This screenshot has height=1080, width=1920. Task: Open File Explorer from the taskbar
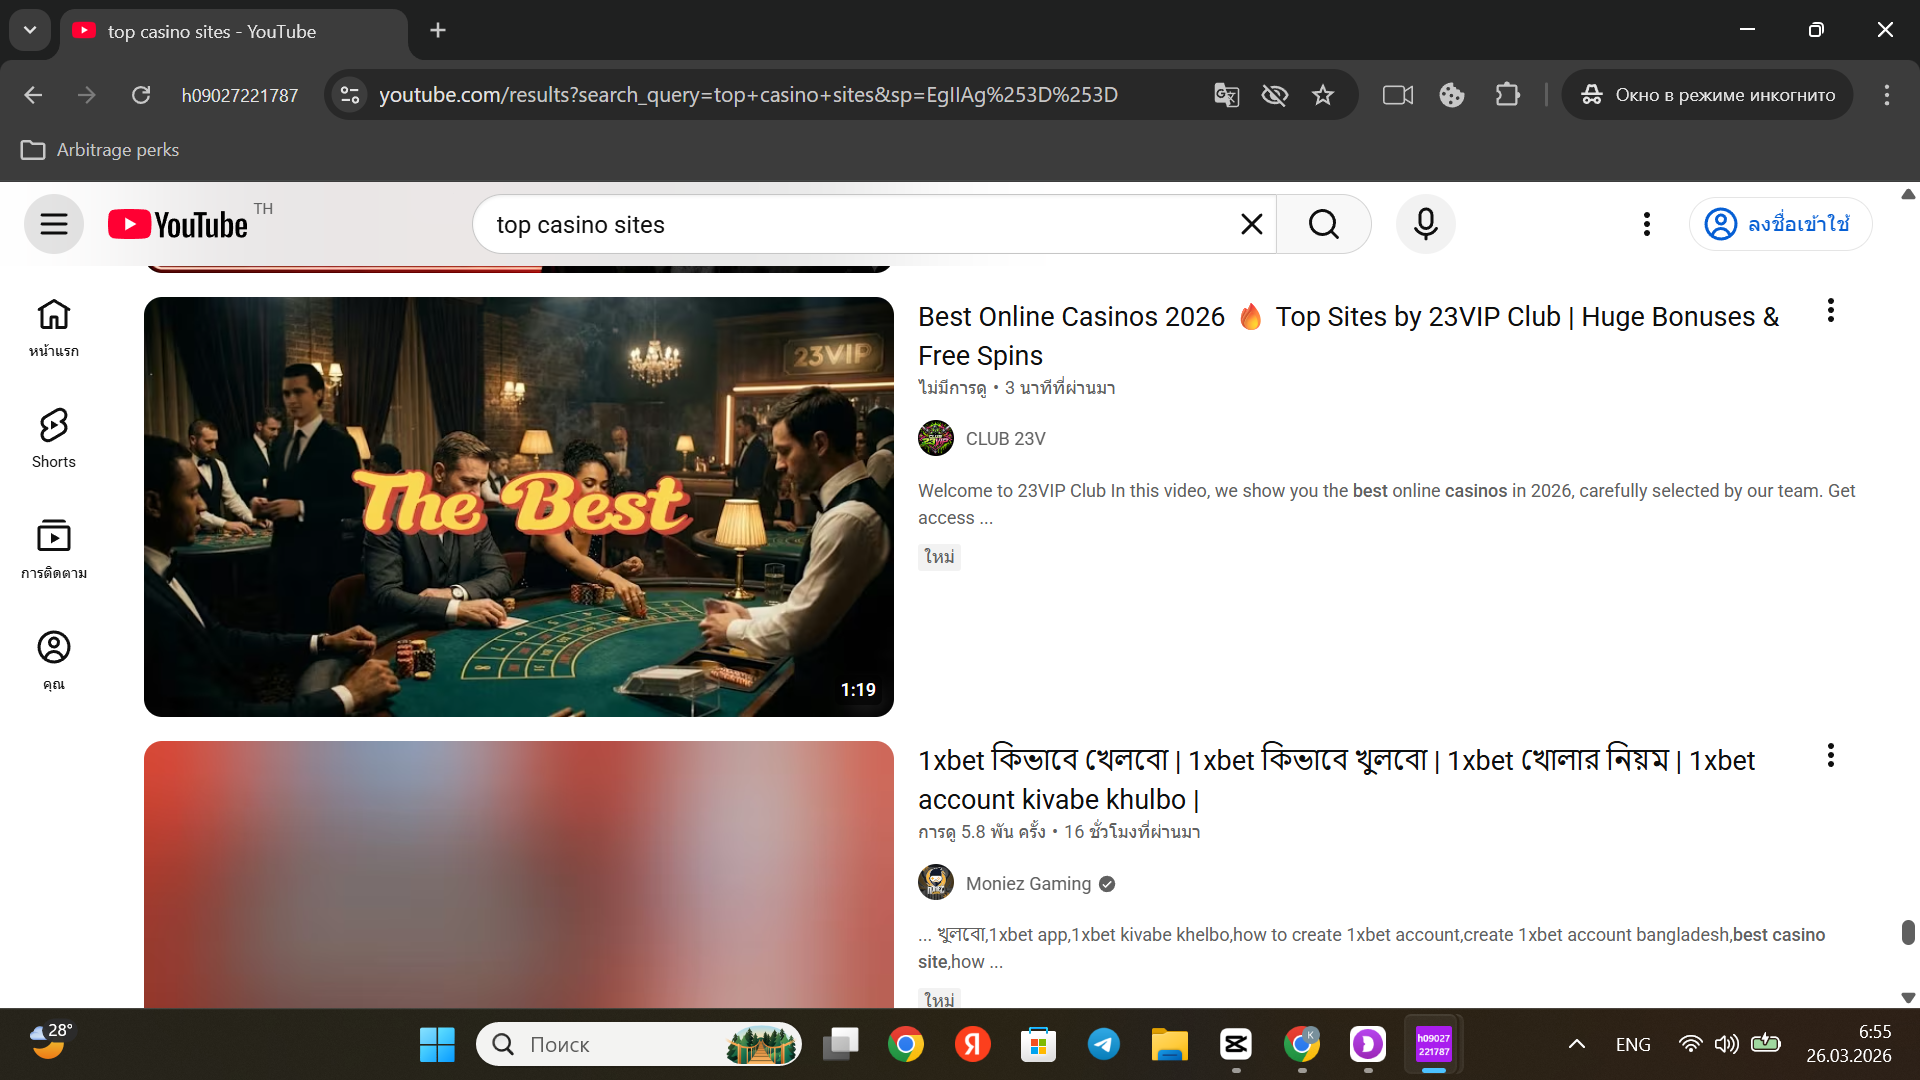pos(1169,1045)
